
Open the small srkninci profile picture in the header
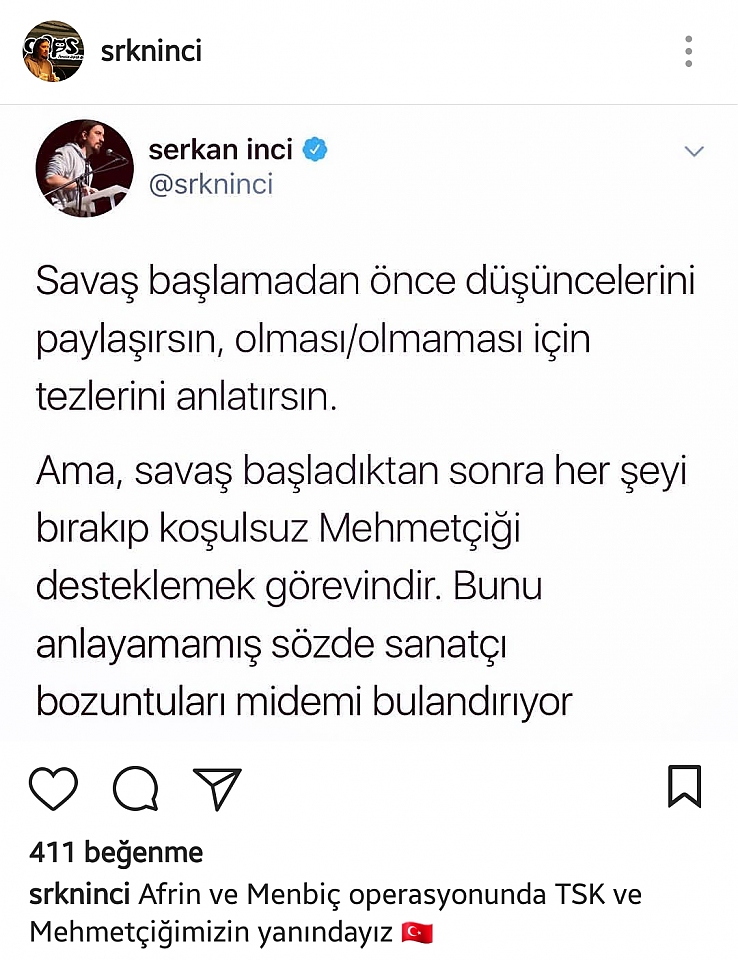53,51
